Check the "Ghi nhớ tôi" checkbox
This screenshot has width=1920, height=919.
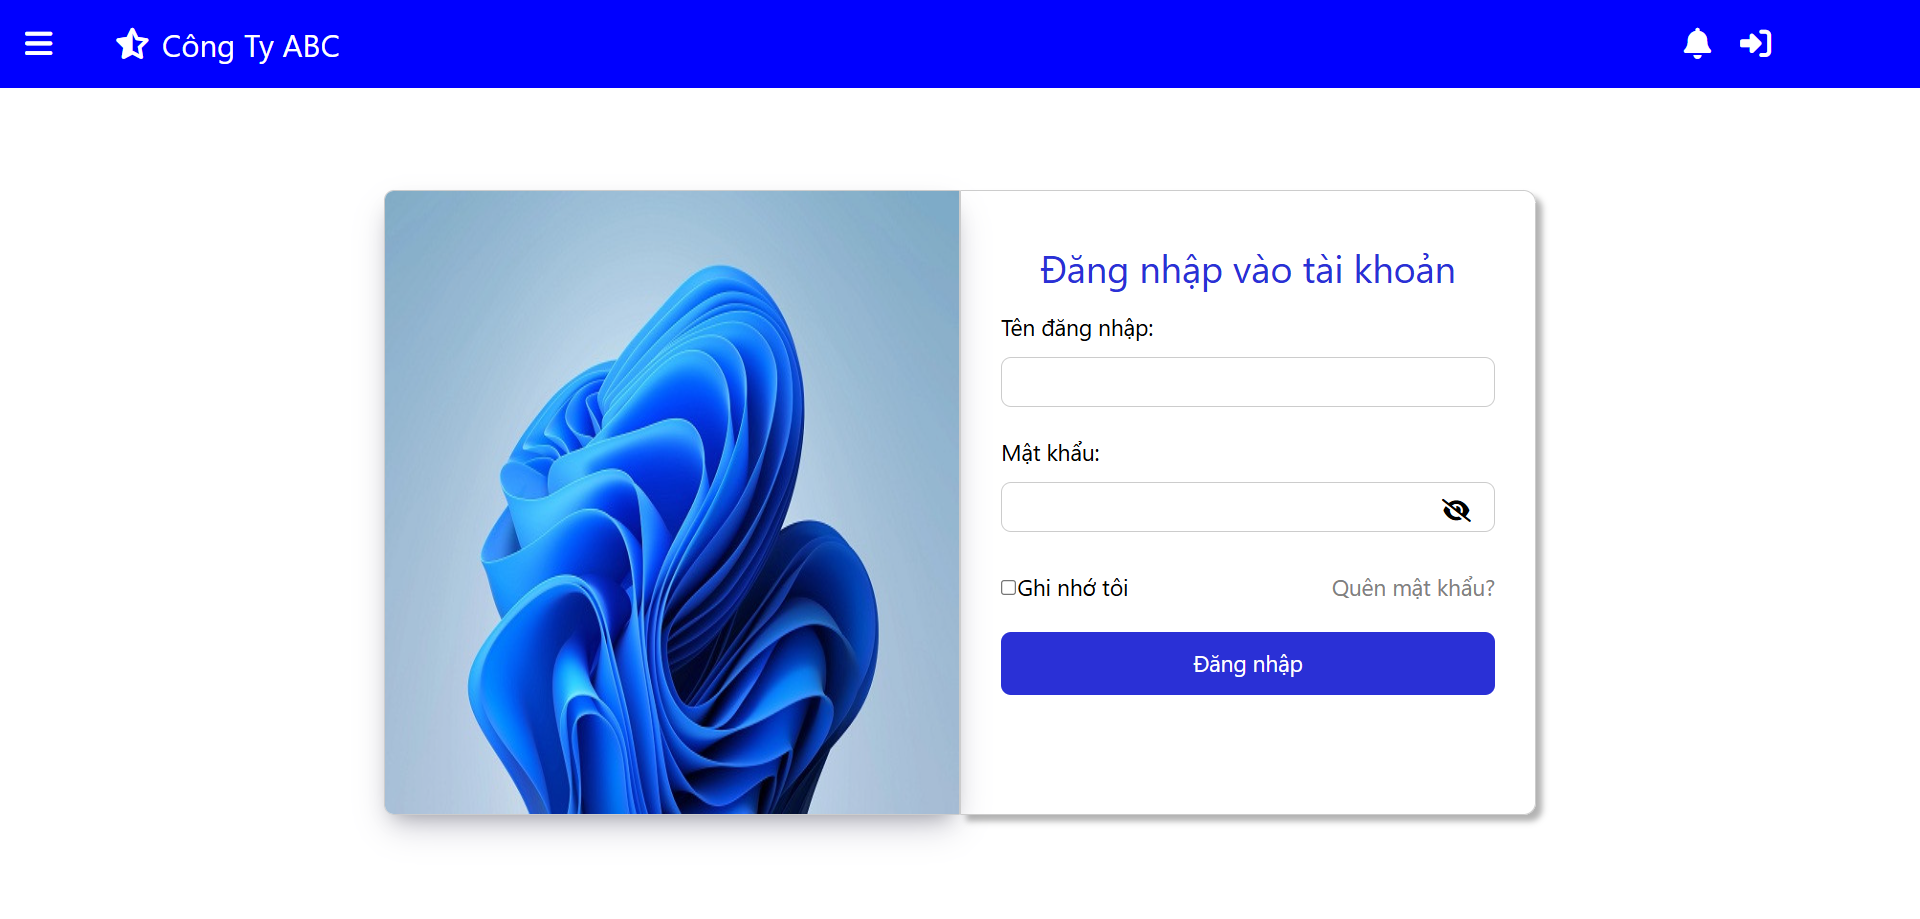[1008, 588]
